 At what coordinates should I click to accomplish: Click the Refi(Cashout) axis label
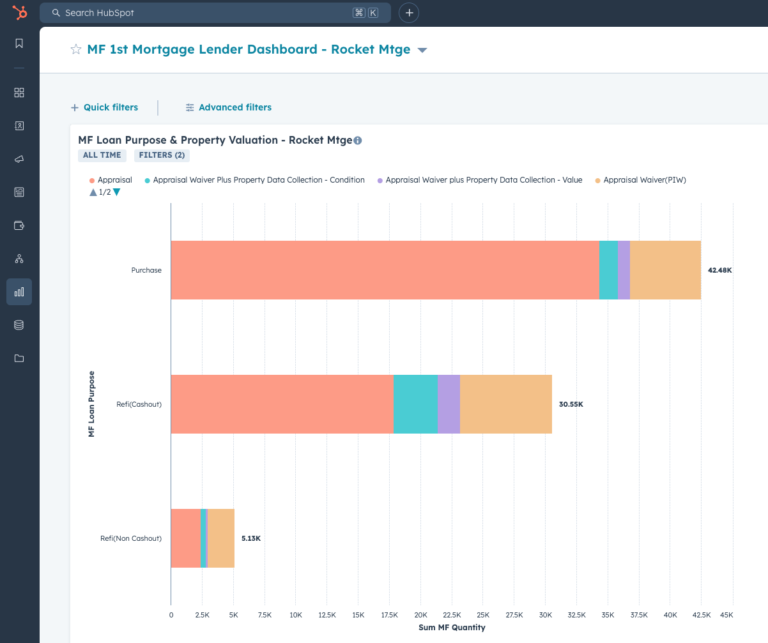139,404
